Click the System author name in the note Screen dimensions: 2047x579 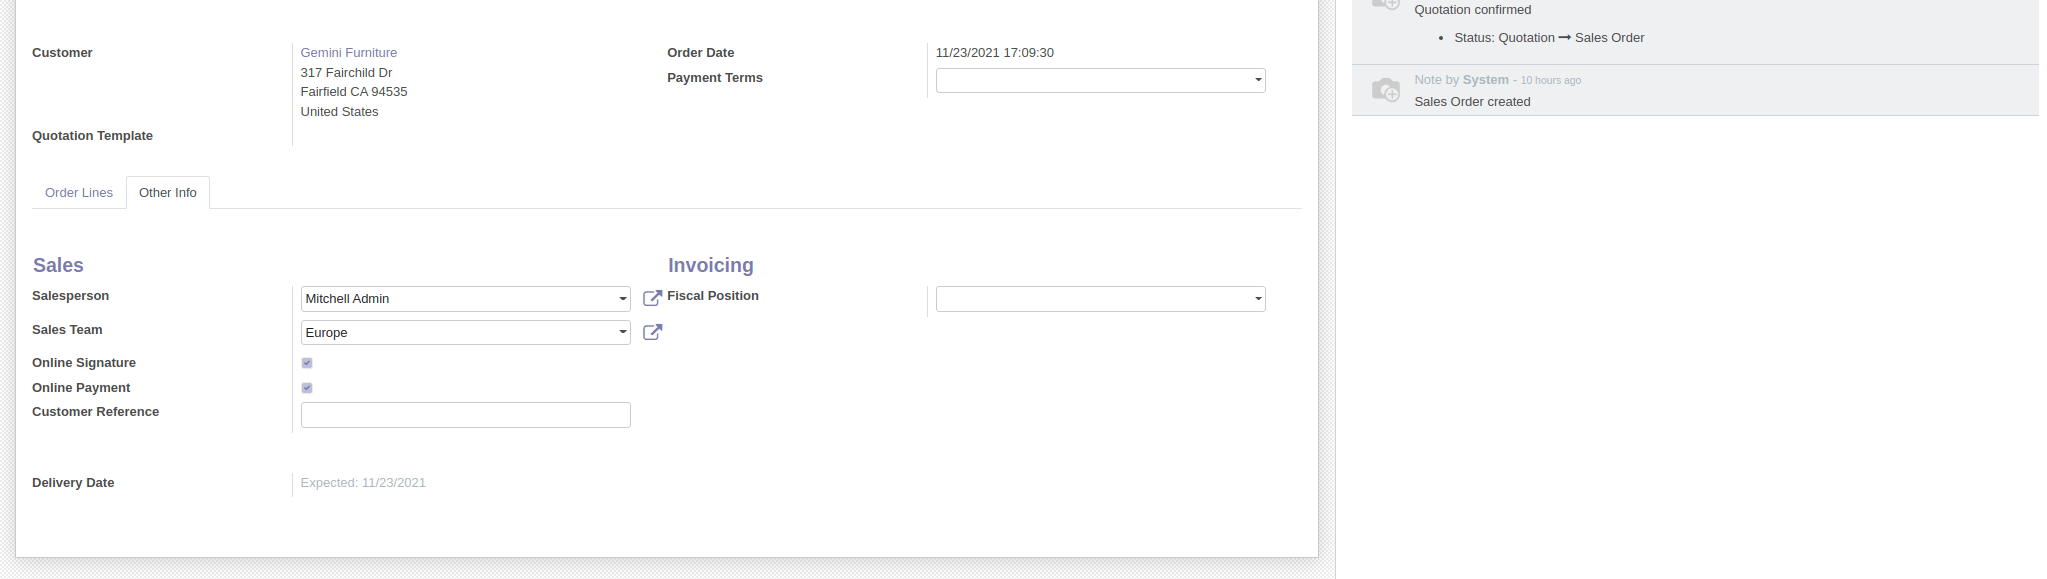tap(1485, 80)
